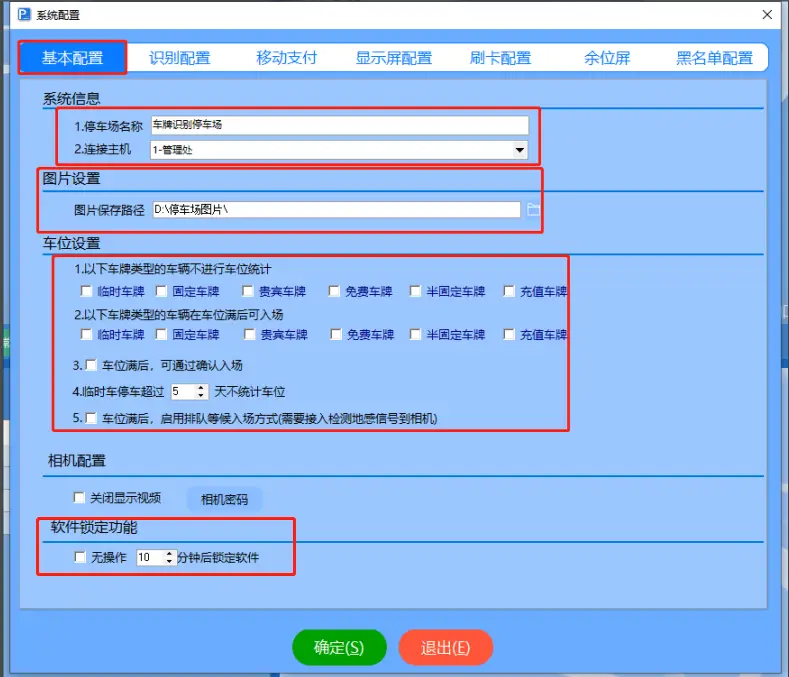Check 临时车牌 under 不进行车位统计
Image resolution: width=789 pixels, height=677 pixels.
(87, 291)
